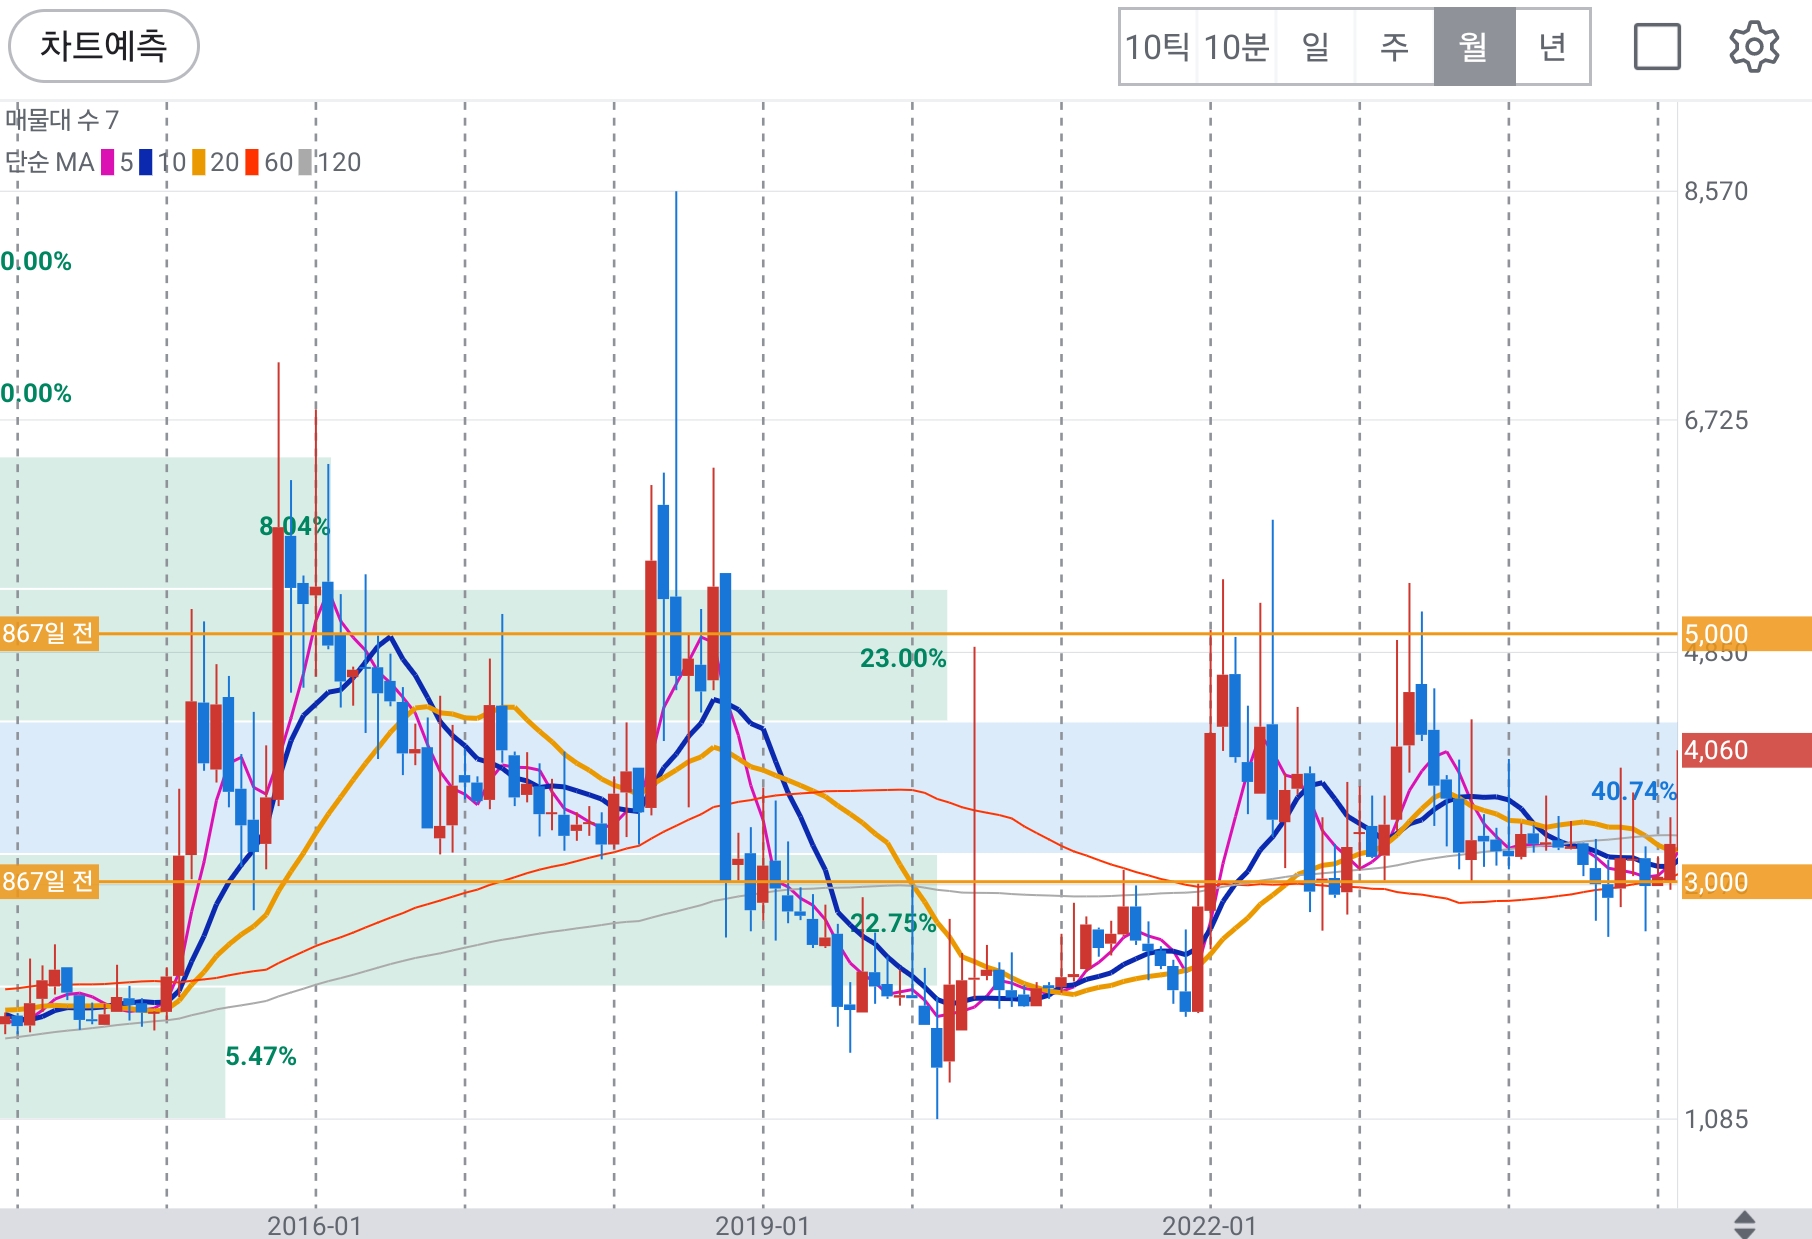Click the 4,060 current price tag
Screen dimensions: 1812x1239
pyautogui.click(x=1746, y=750)
